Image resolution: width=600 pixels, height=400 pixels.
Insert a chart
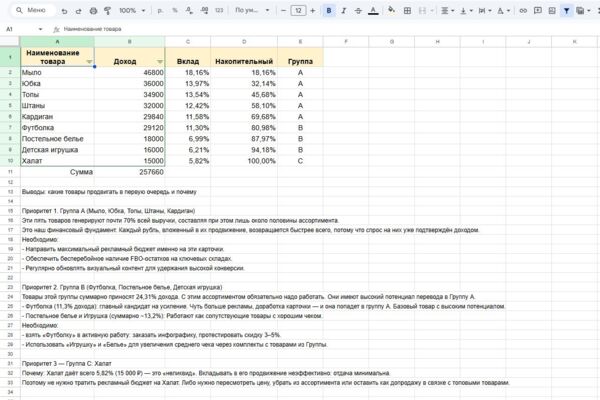[552, 11]
